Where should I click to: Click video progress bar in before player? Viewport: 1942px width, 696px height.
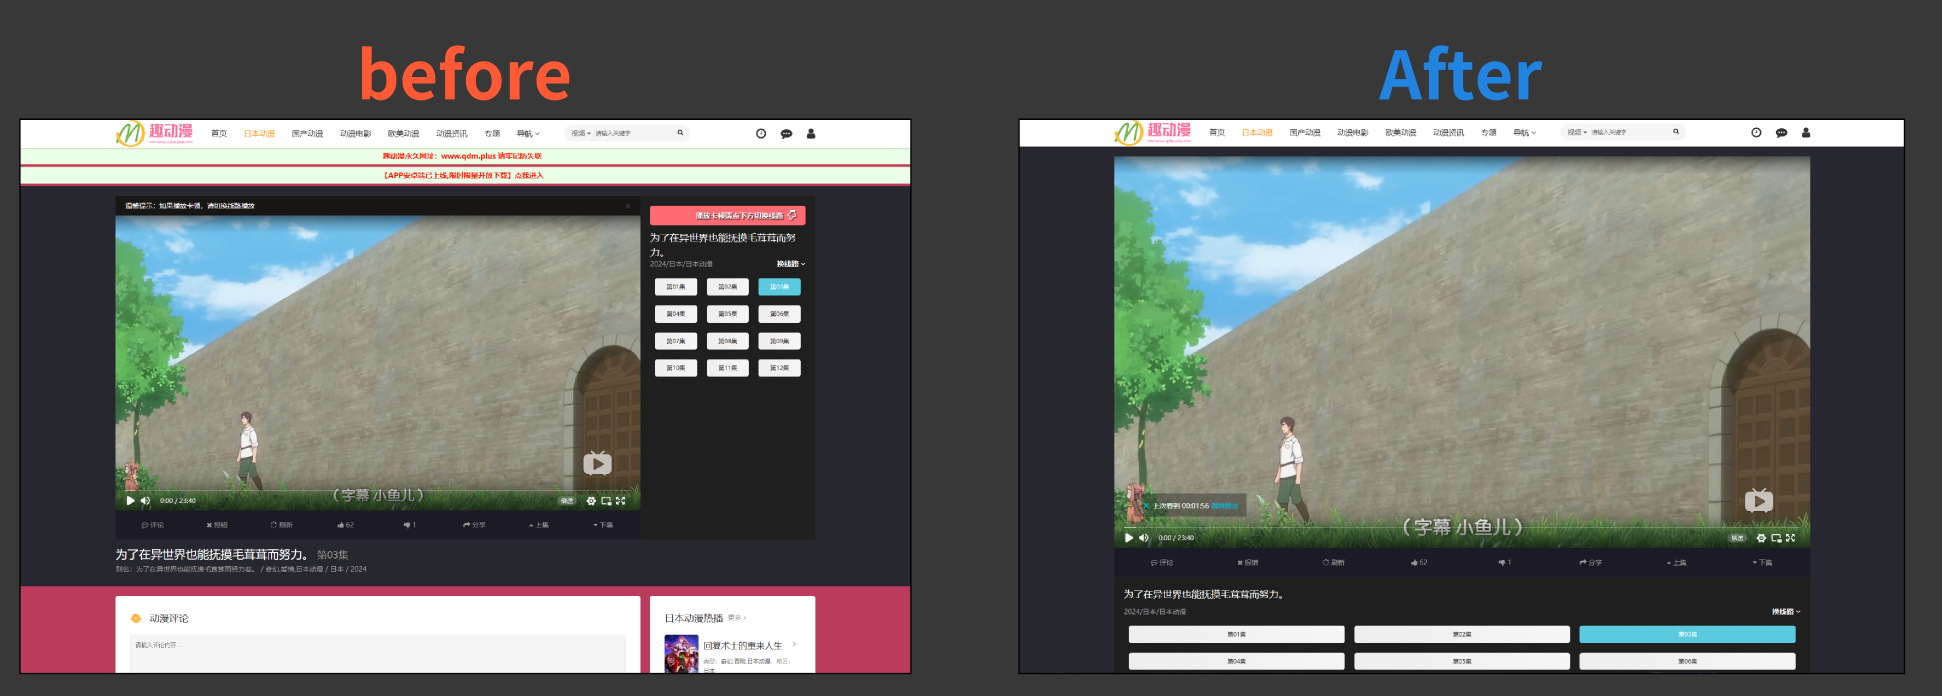pos(378,491)
